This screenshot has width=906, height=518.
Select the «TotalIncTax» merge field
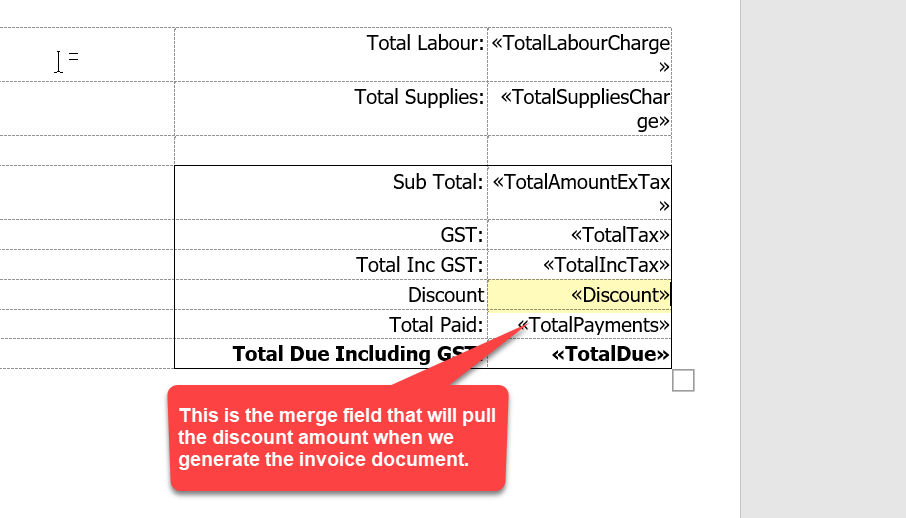coord(605,265)
